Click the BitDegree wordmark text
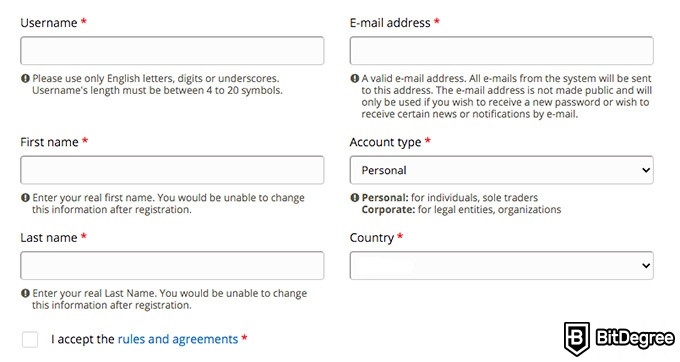This screenshot has height=362, width=680. tap(635, 338)
